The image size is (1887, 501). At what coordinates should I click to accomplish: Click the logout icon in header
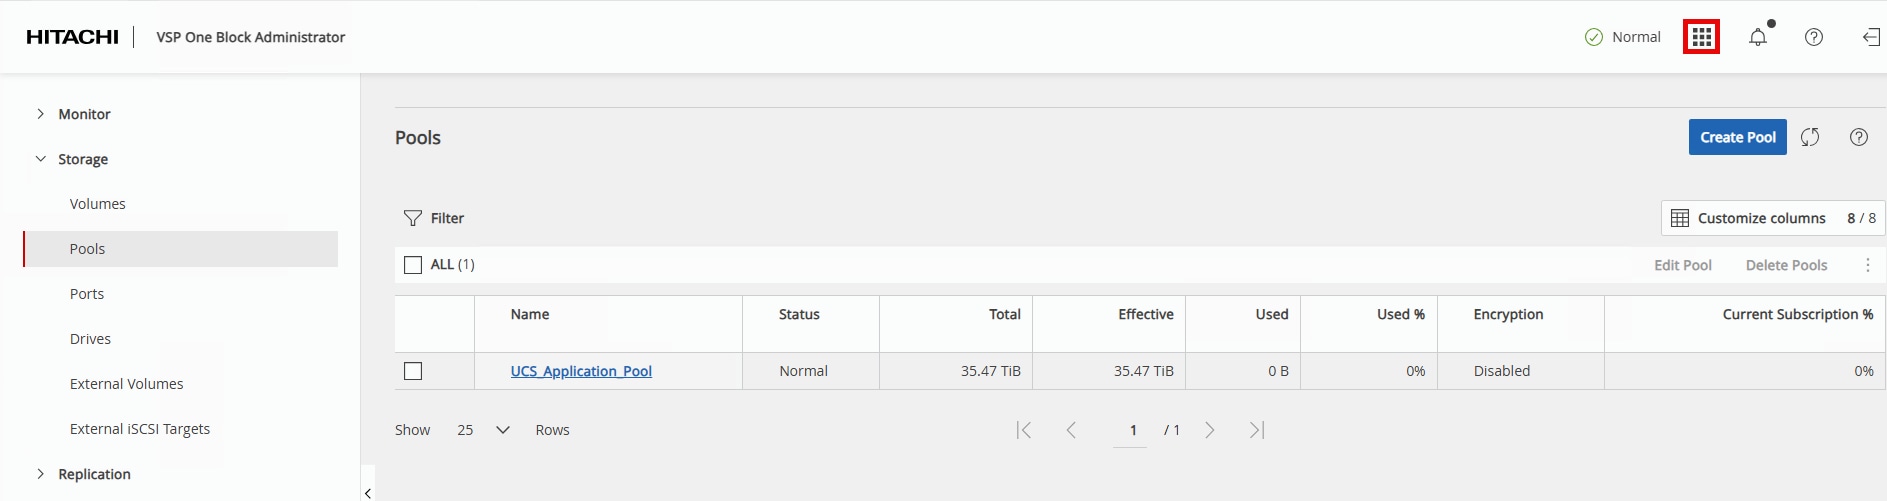point(1871,37)
